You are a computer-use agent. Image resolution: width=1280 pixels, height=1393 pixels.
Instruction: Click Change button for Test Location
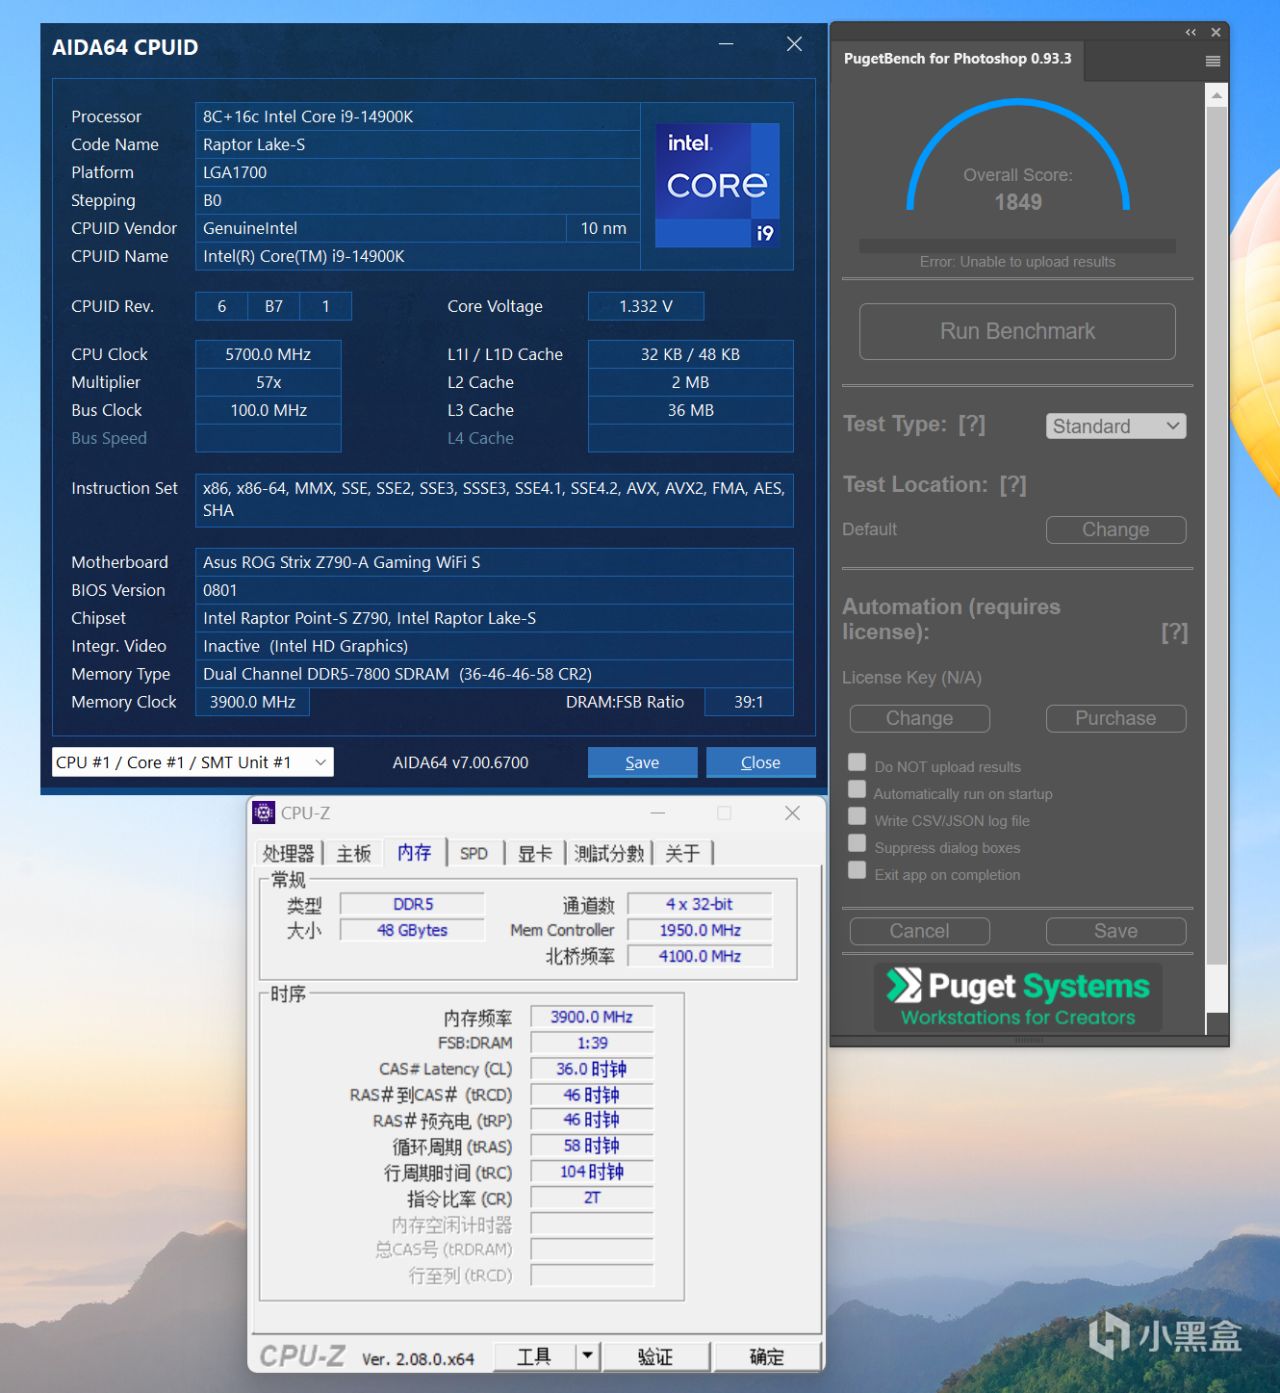click(1116, 530)
